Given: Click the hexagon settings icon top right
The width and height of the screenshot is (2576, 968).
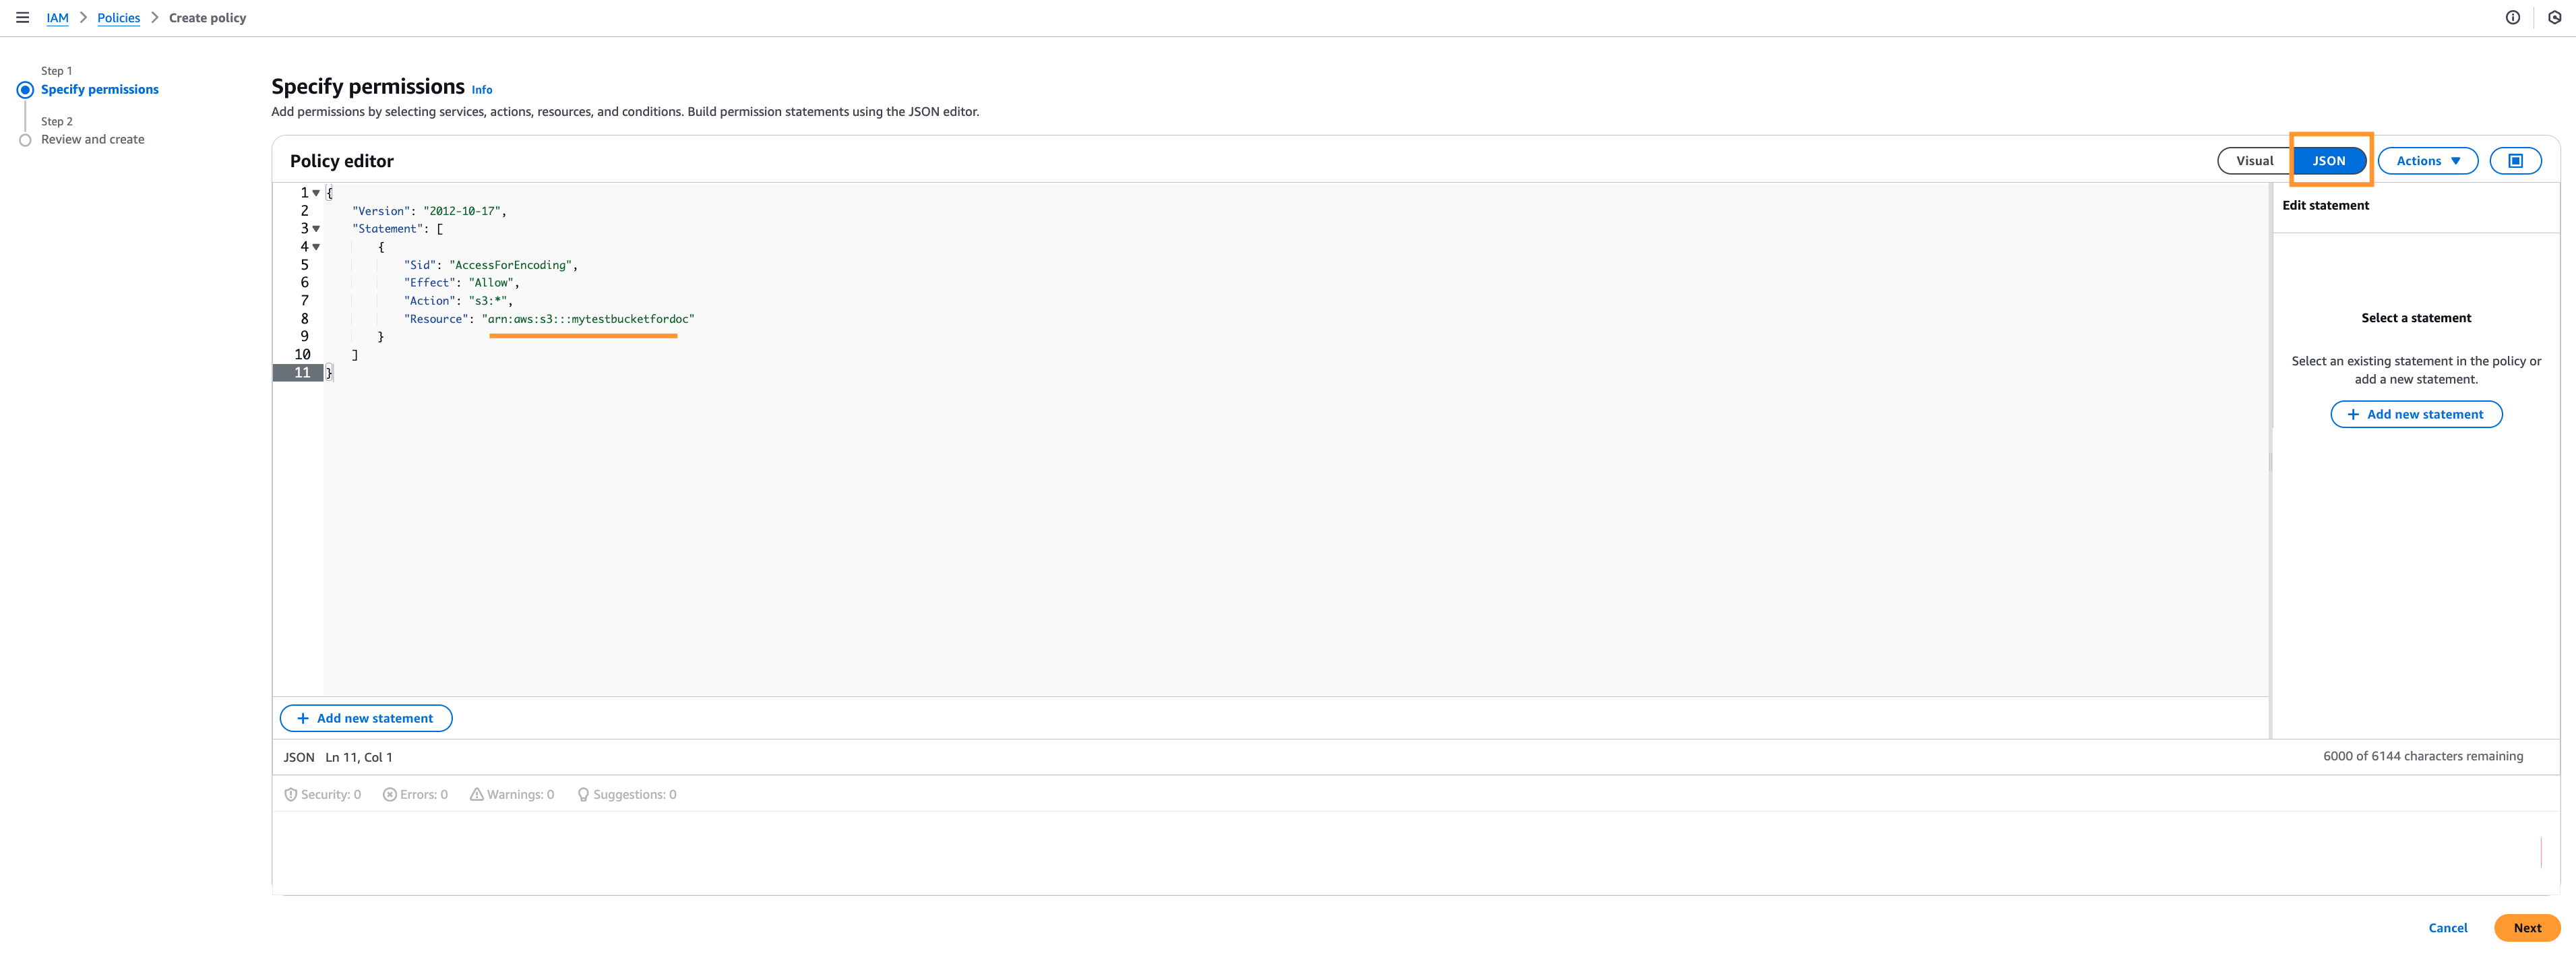Looking at the screenshot, I should [2554, 17].
